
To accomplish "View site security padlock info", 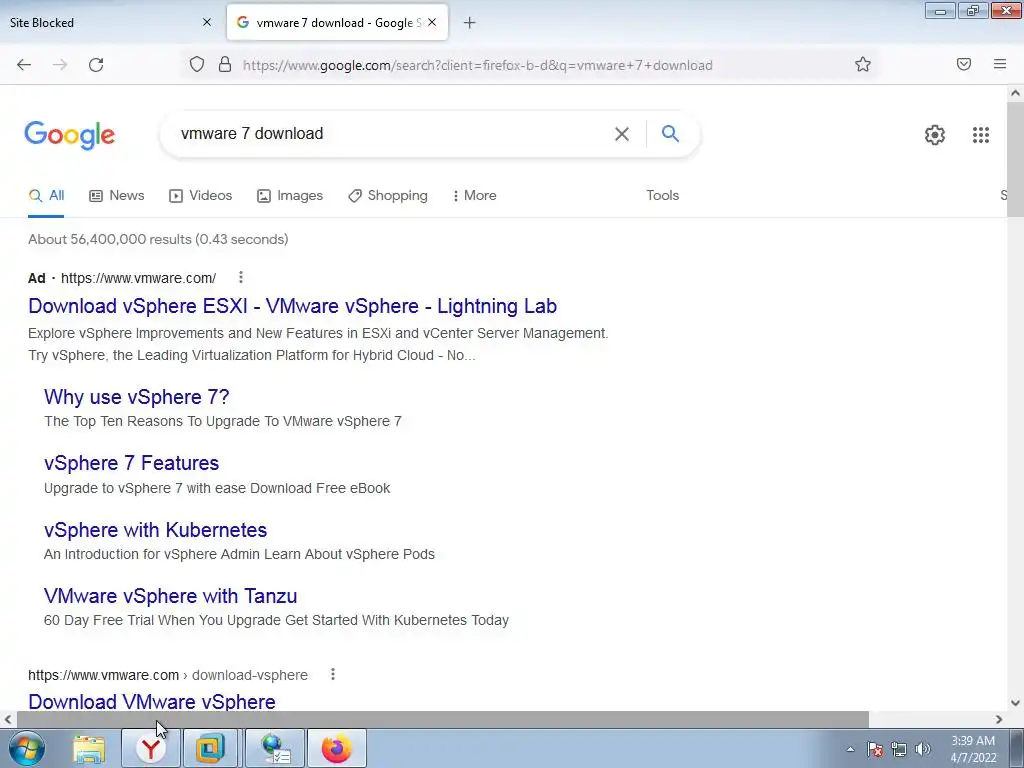I will (225, 64).
